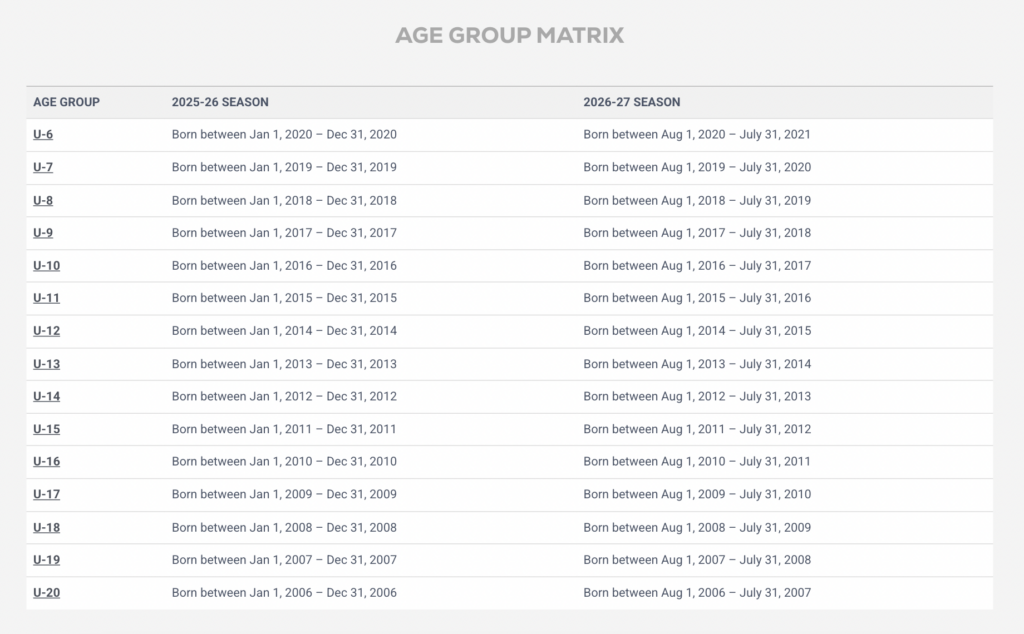Screen dimensions: 1024x634
Task: Open the U-6 age group link
Action: tap(43, 134)
